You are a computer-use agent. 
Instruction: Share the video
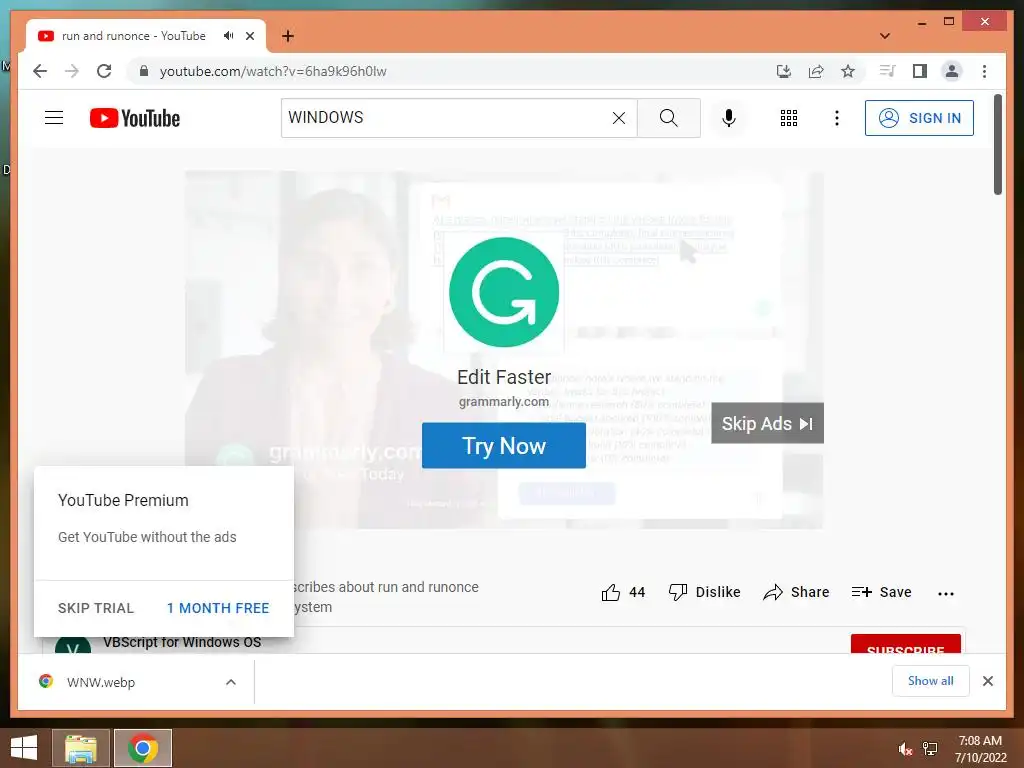click(796, 592)
